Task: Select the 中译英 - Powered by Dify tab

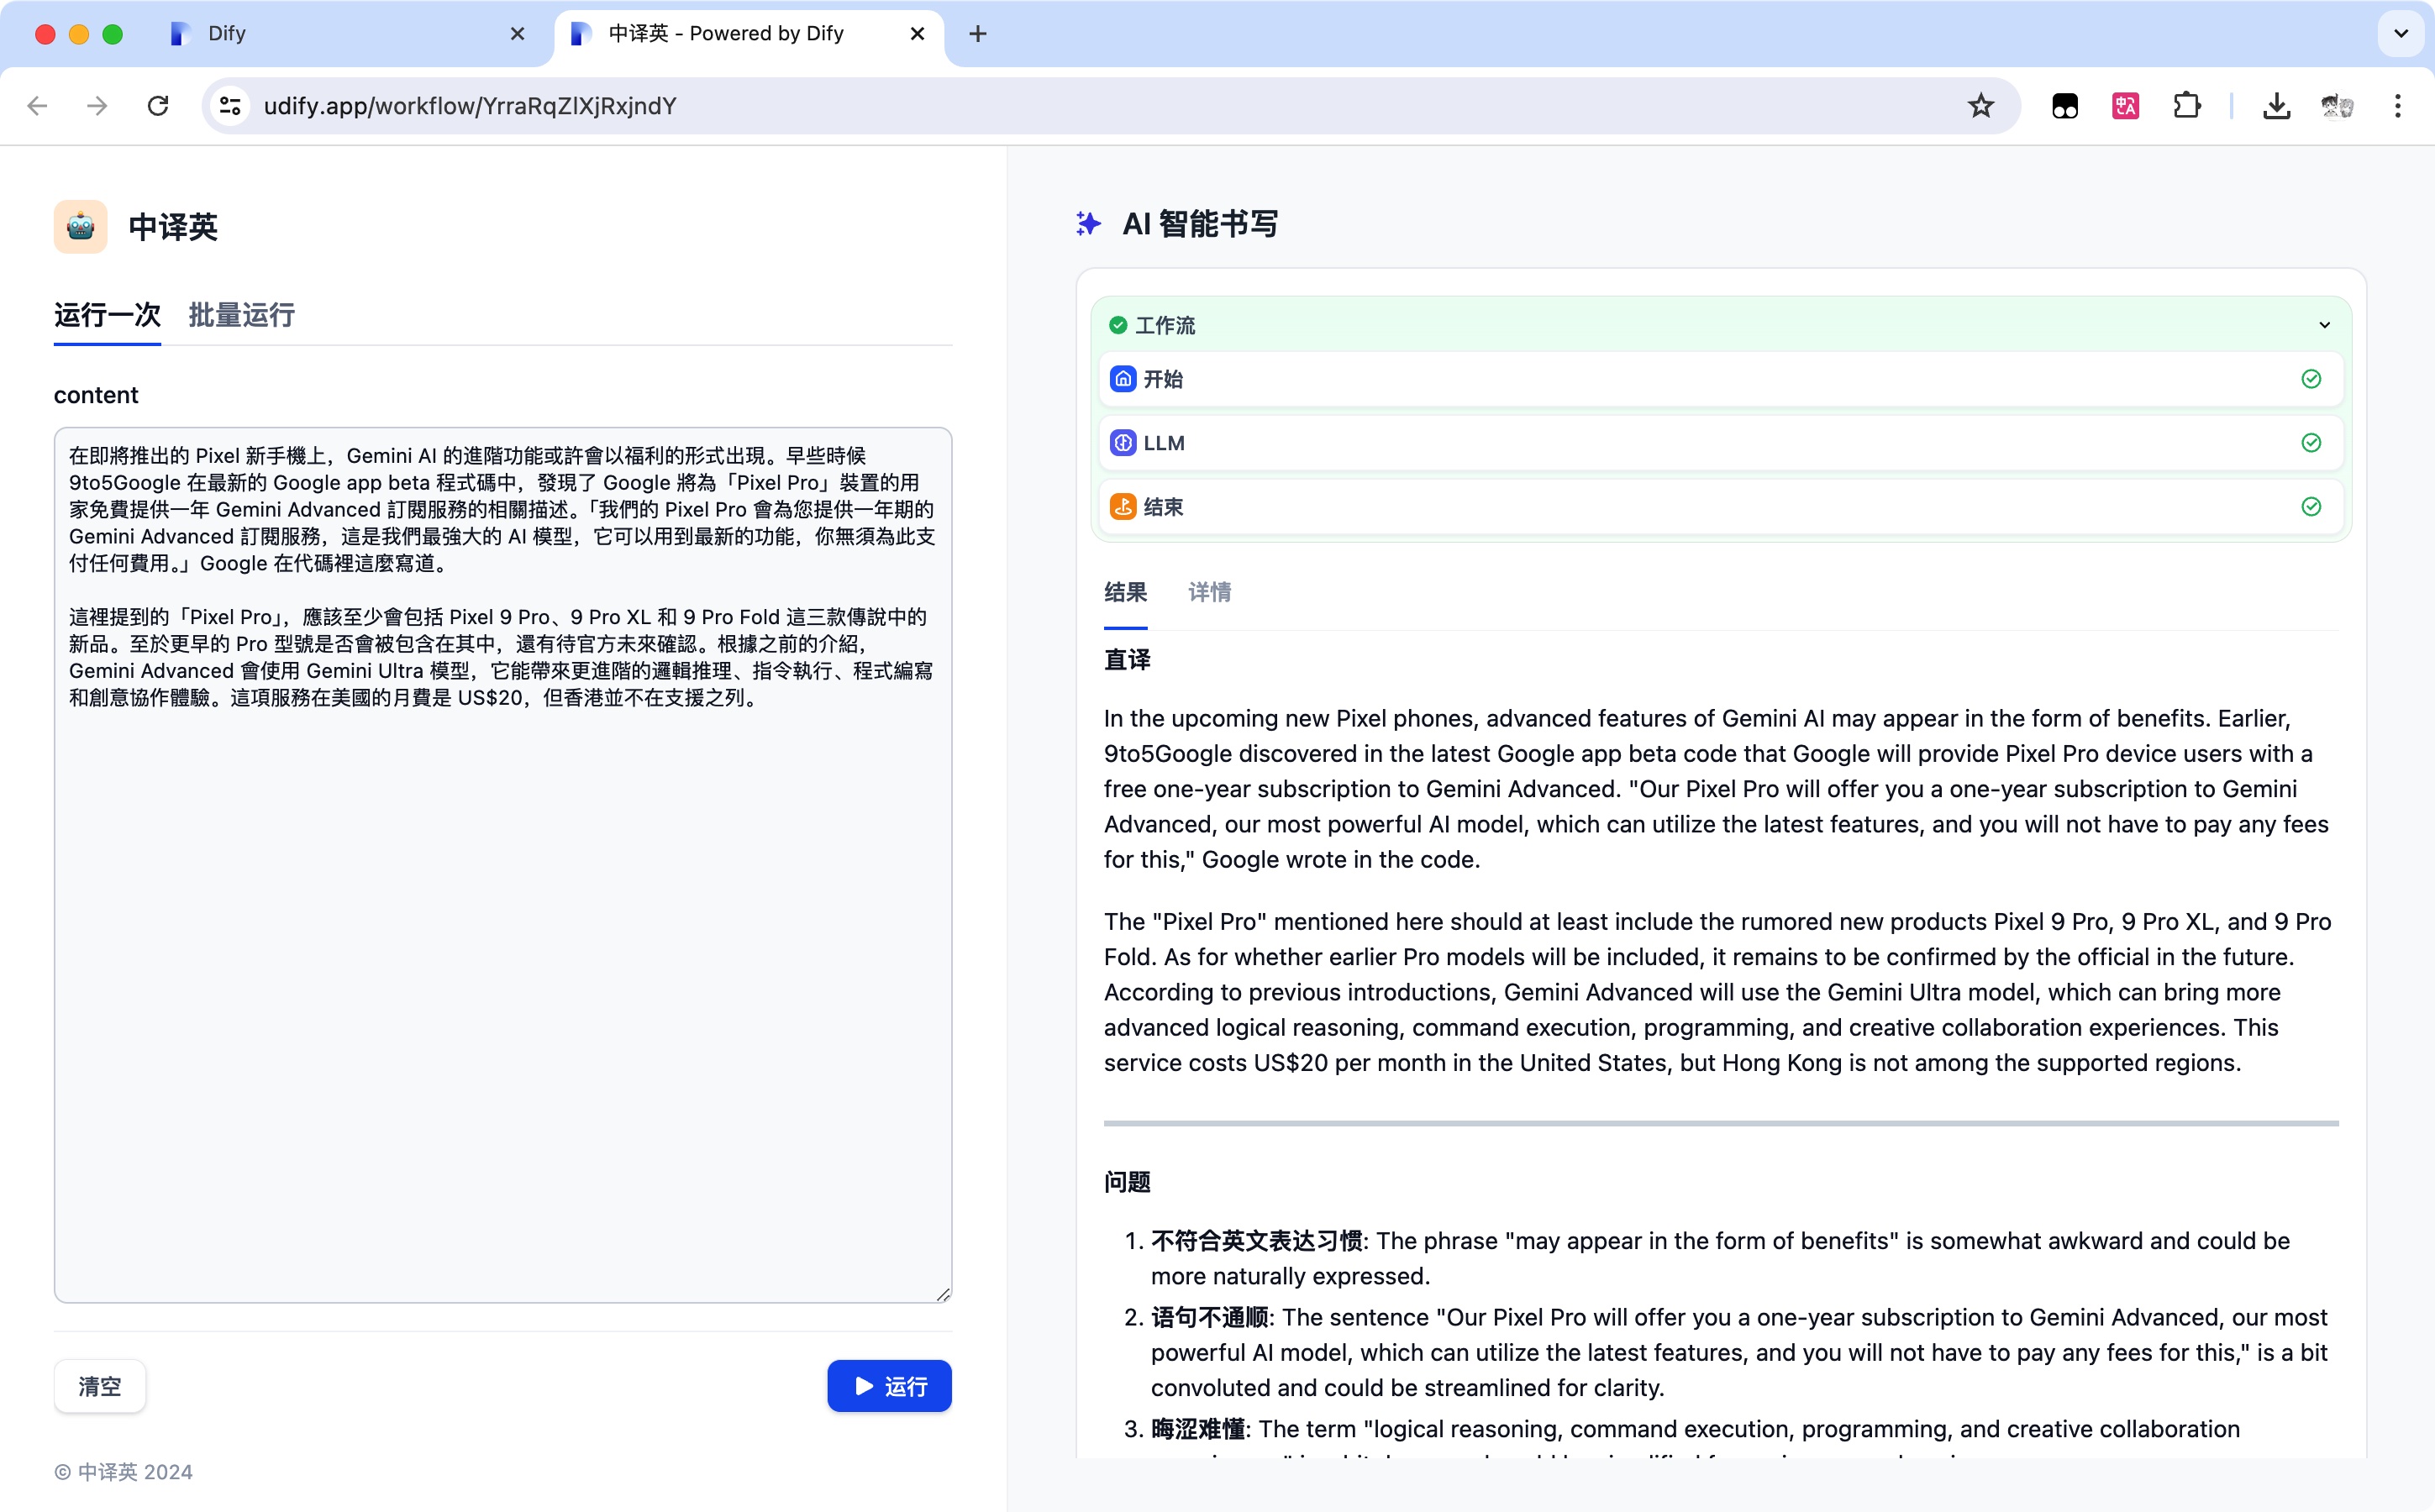Action: 748,34
